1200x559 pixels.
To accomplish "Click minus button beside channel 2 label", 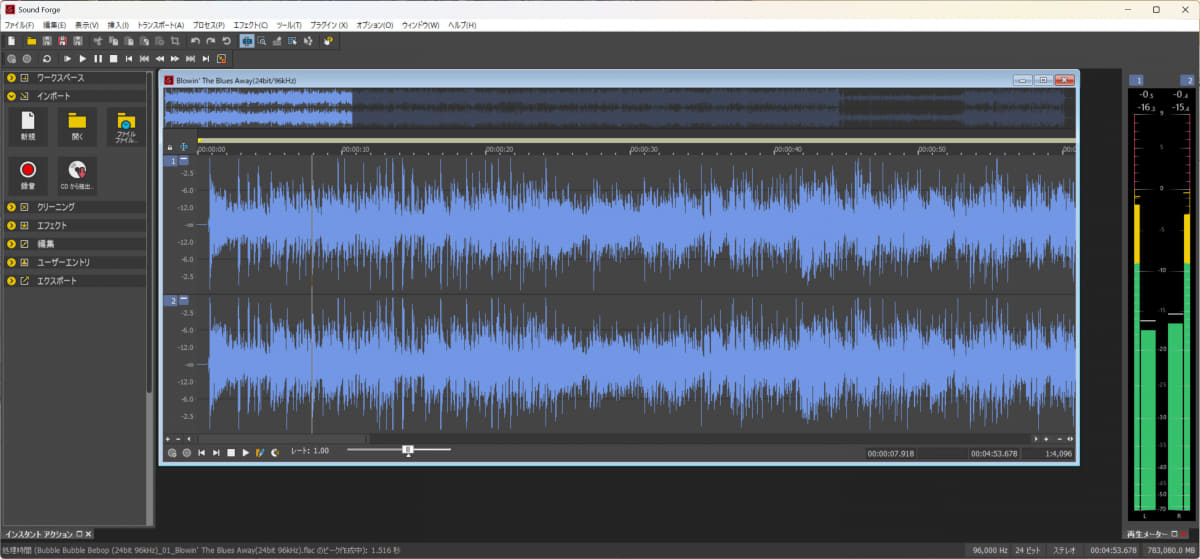I will click(184, 300).
